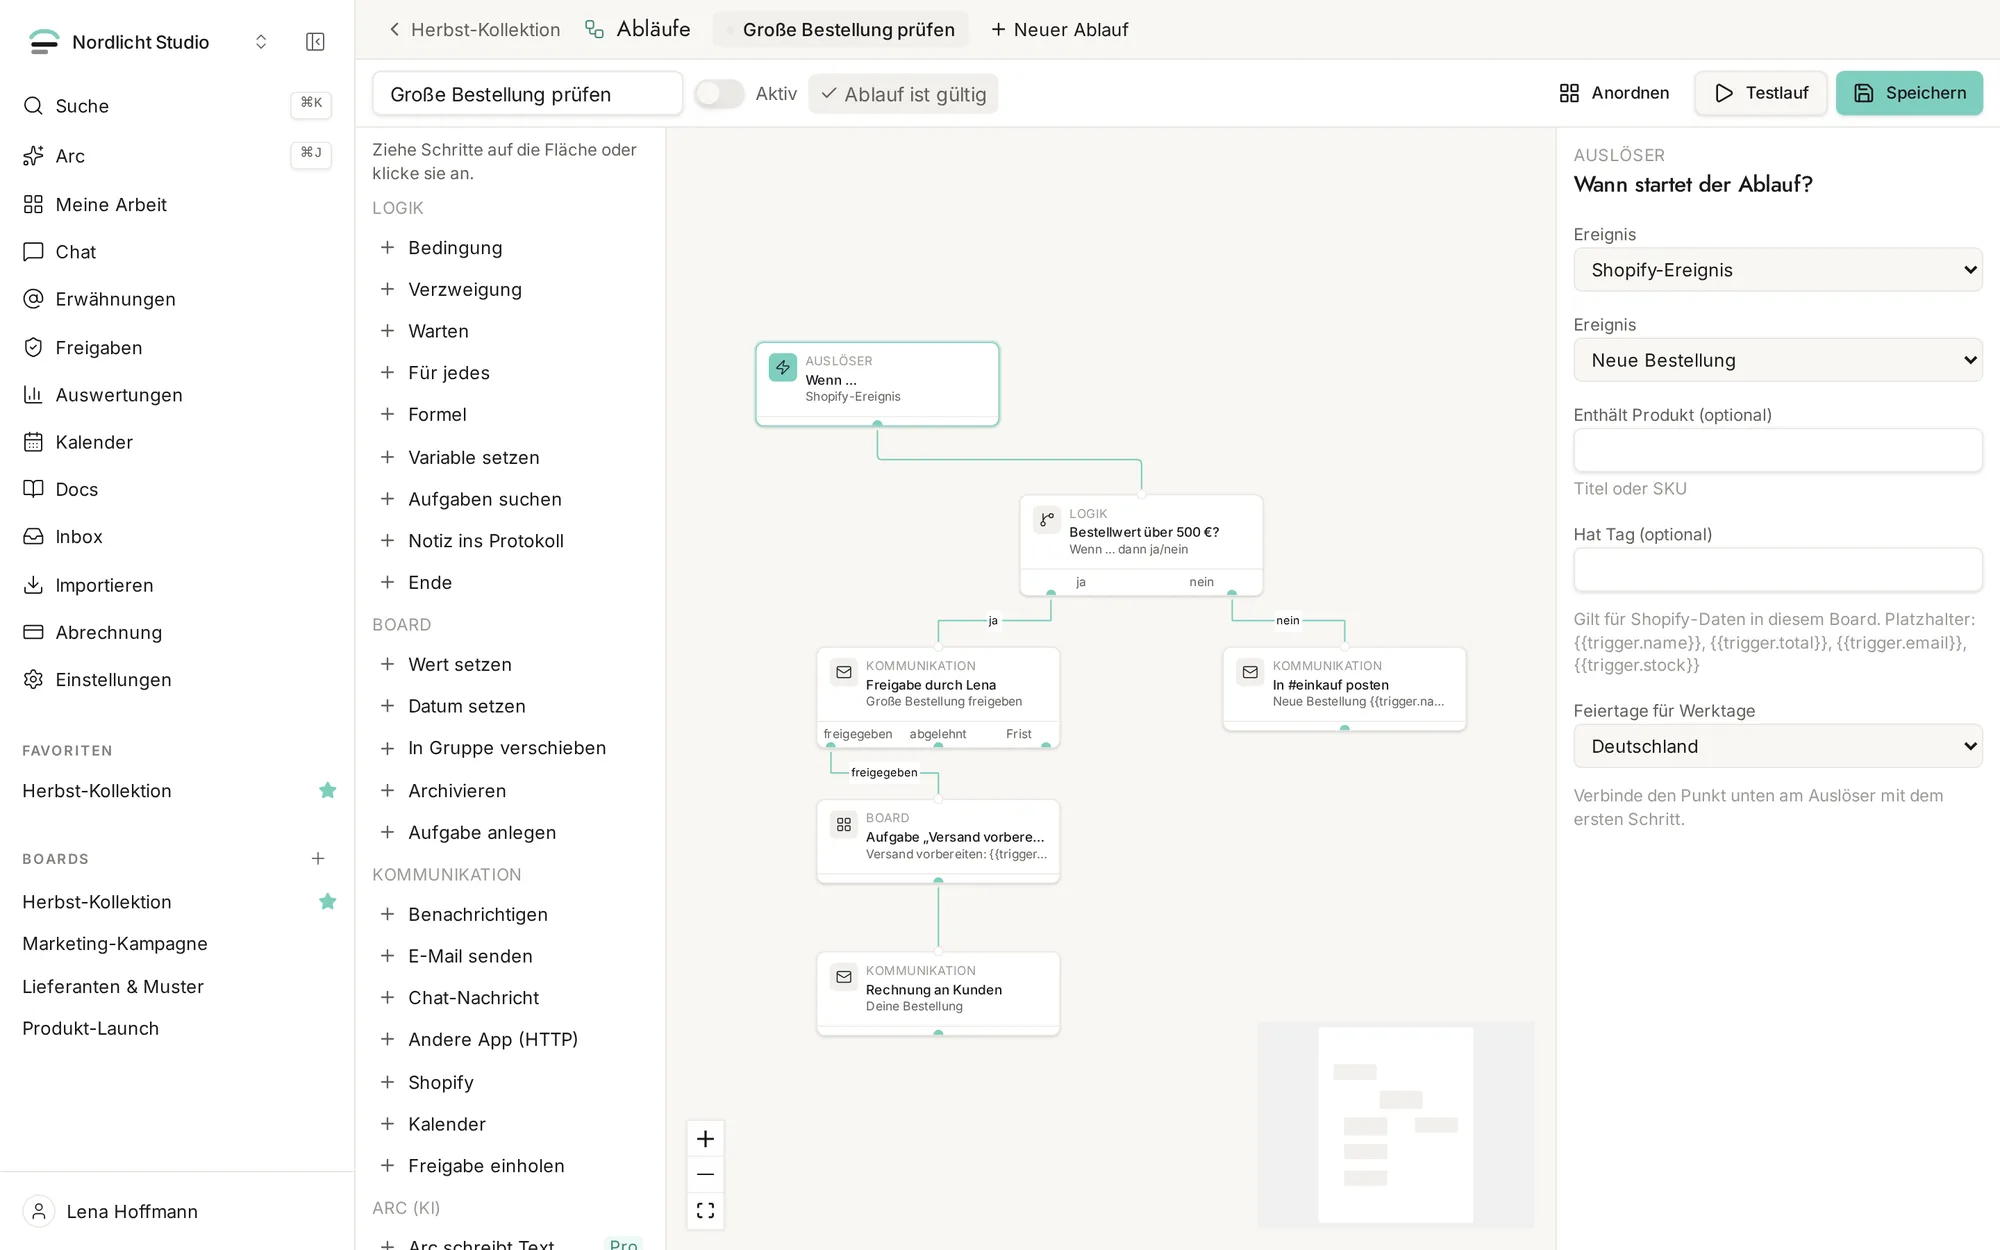Select Bestellwert über 500 € node
Image resolution: width=2000 pixels, height=1250 pixels.
[1141, 545]
